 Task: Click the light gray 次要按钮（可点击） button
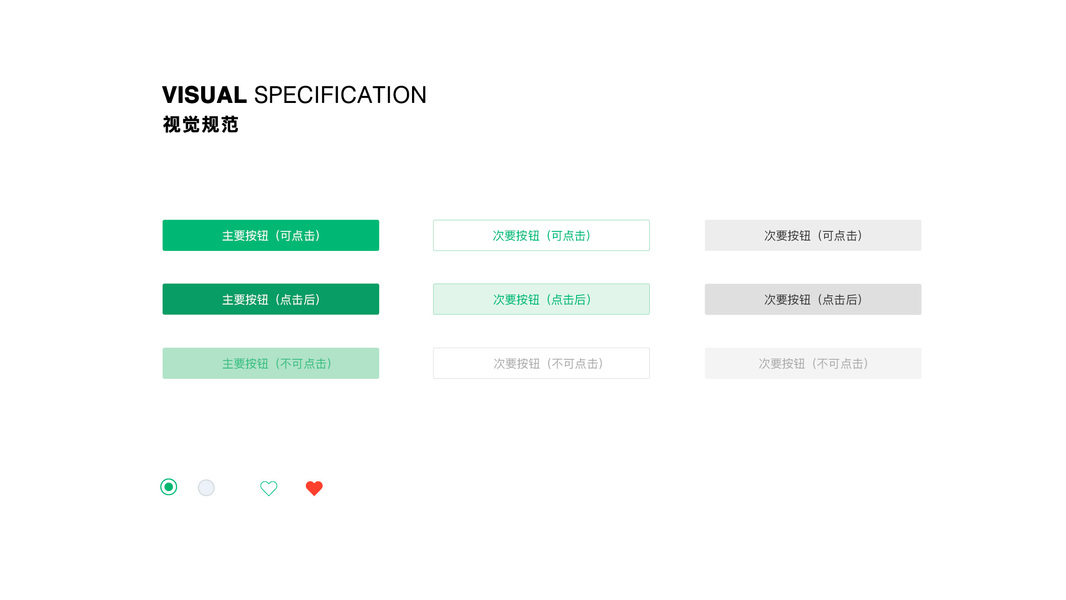[812, 235]
